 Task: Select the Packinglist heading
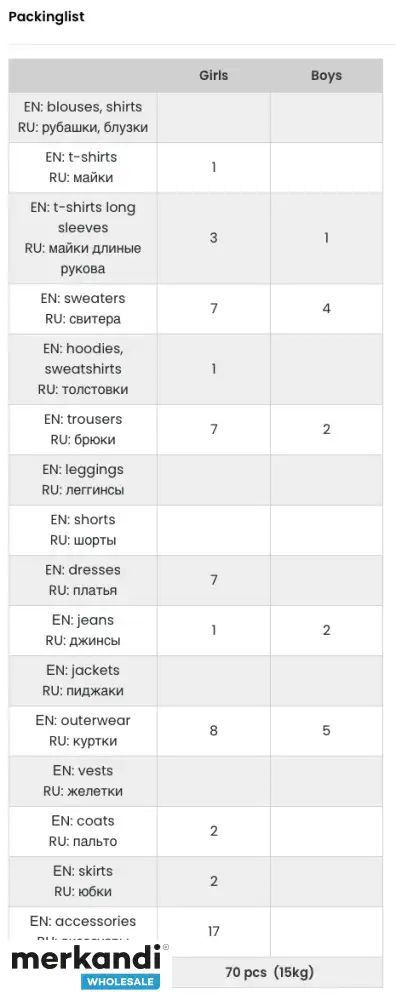click(x=47, y=17)
